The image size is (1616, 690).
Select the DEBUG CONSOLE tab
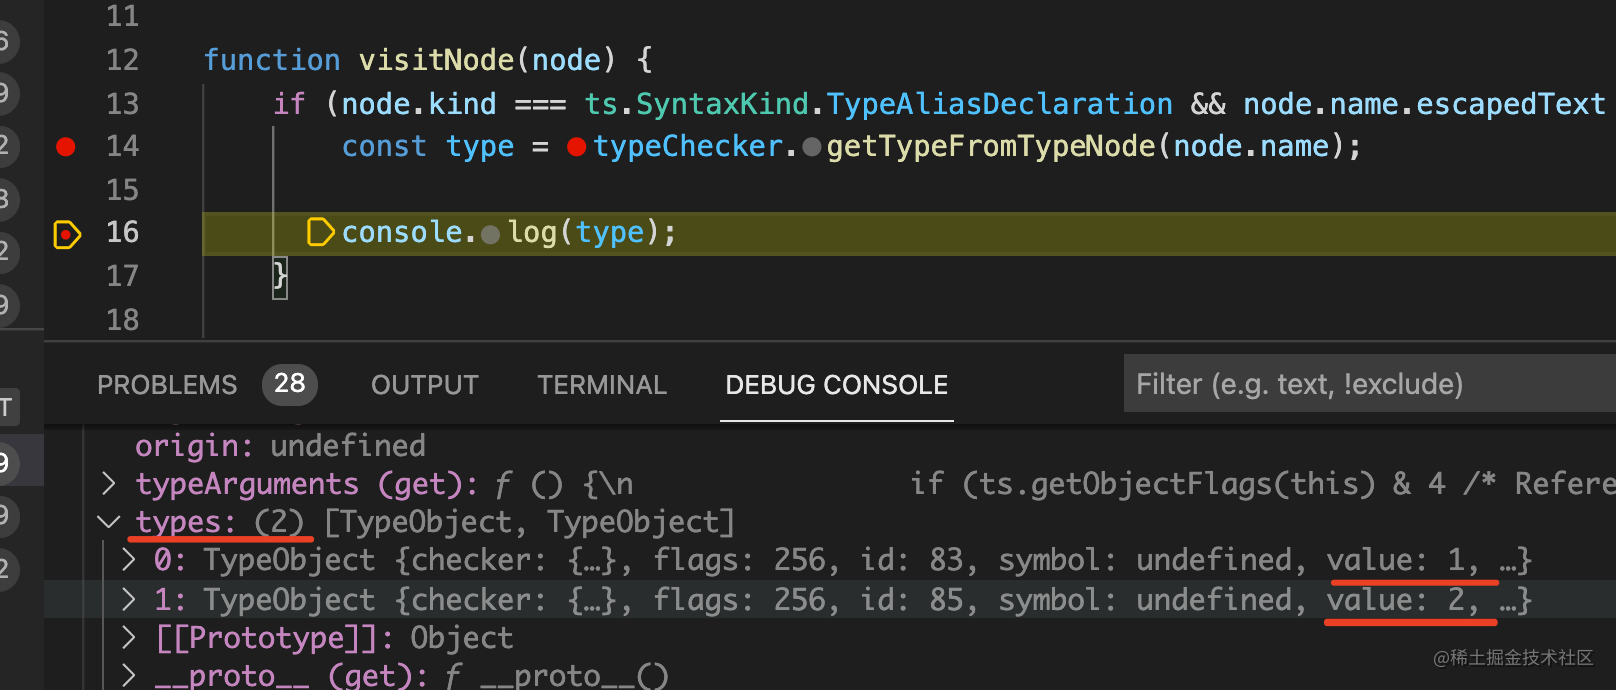(836, 385)
